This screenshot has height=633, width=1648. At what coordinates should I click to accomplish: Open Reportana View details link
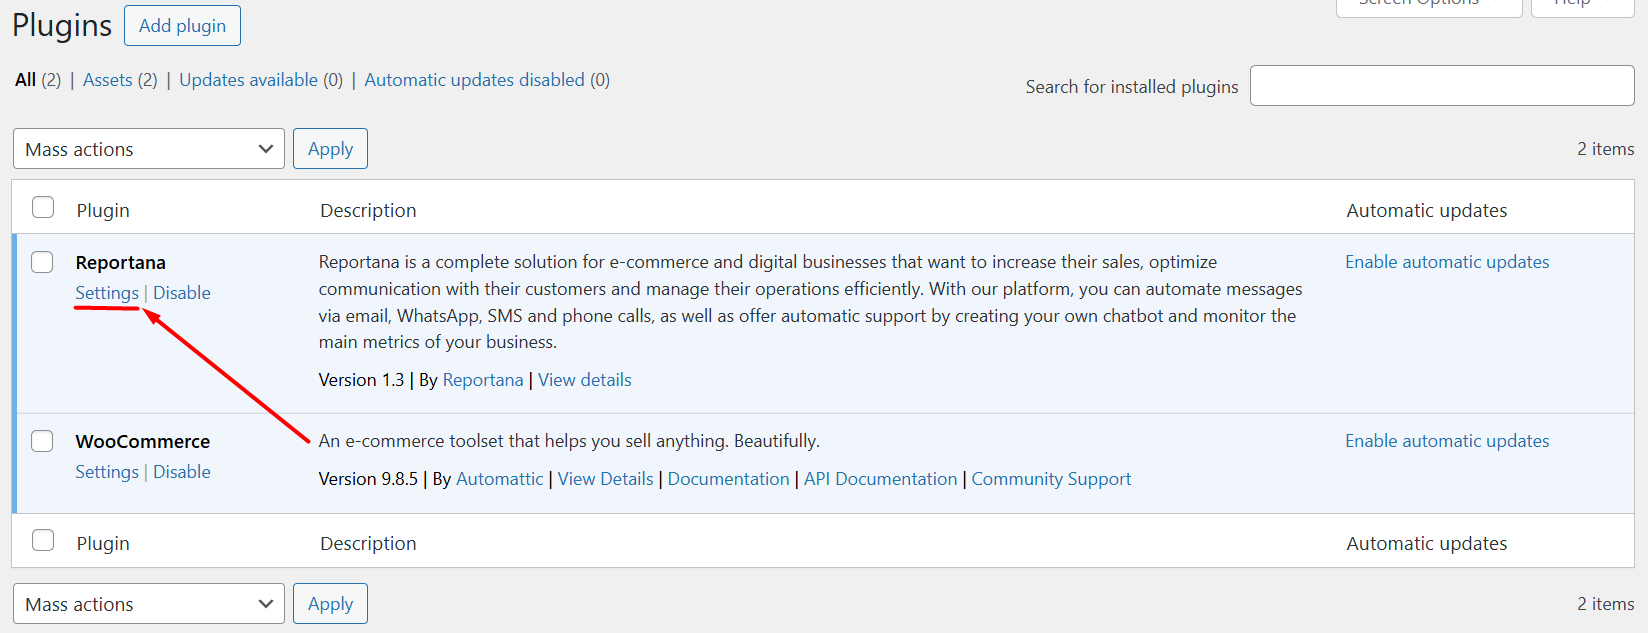pyautogui.click(x=585, y=380)
